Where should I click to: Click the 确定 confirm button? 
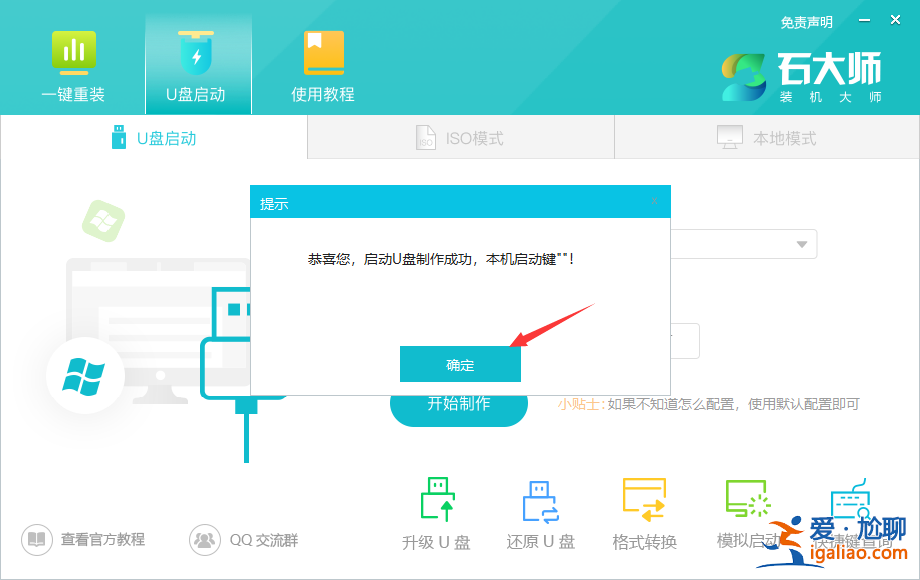(x=459, y=363)
